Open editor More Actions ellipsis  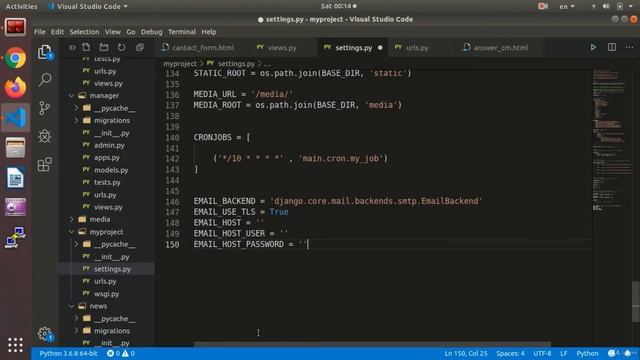(x=629, y=47)
